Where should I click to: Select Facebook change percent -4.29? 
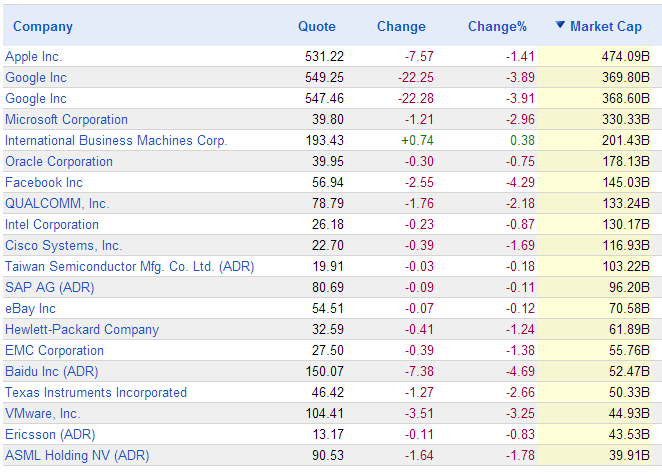520,183
